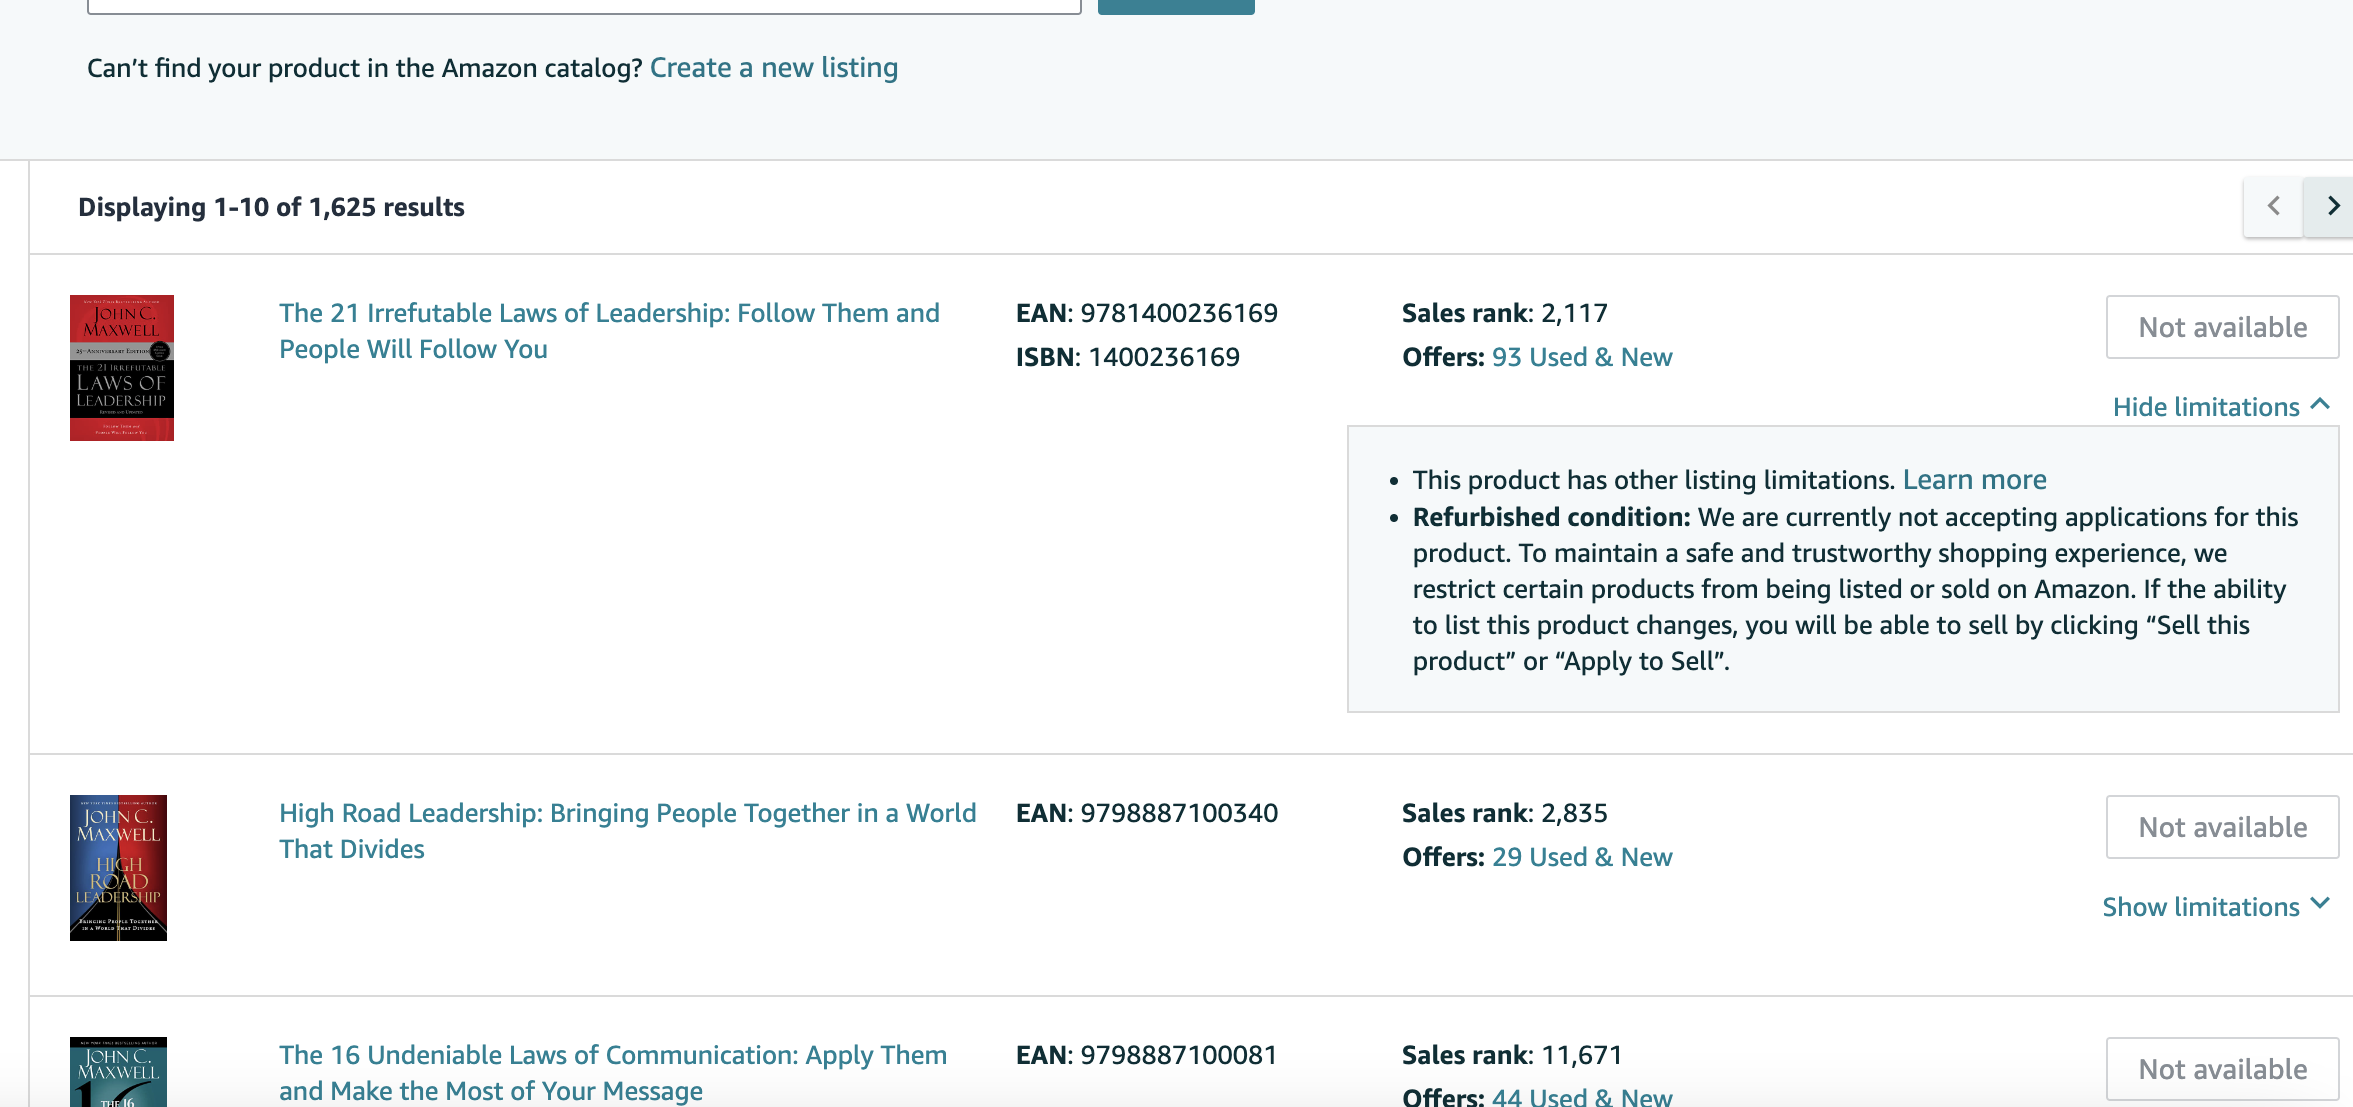Open The 16 Undeniable Laws of Communication title
Screen dimensions: 2353x1107
point(612,1073)
